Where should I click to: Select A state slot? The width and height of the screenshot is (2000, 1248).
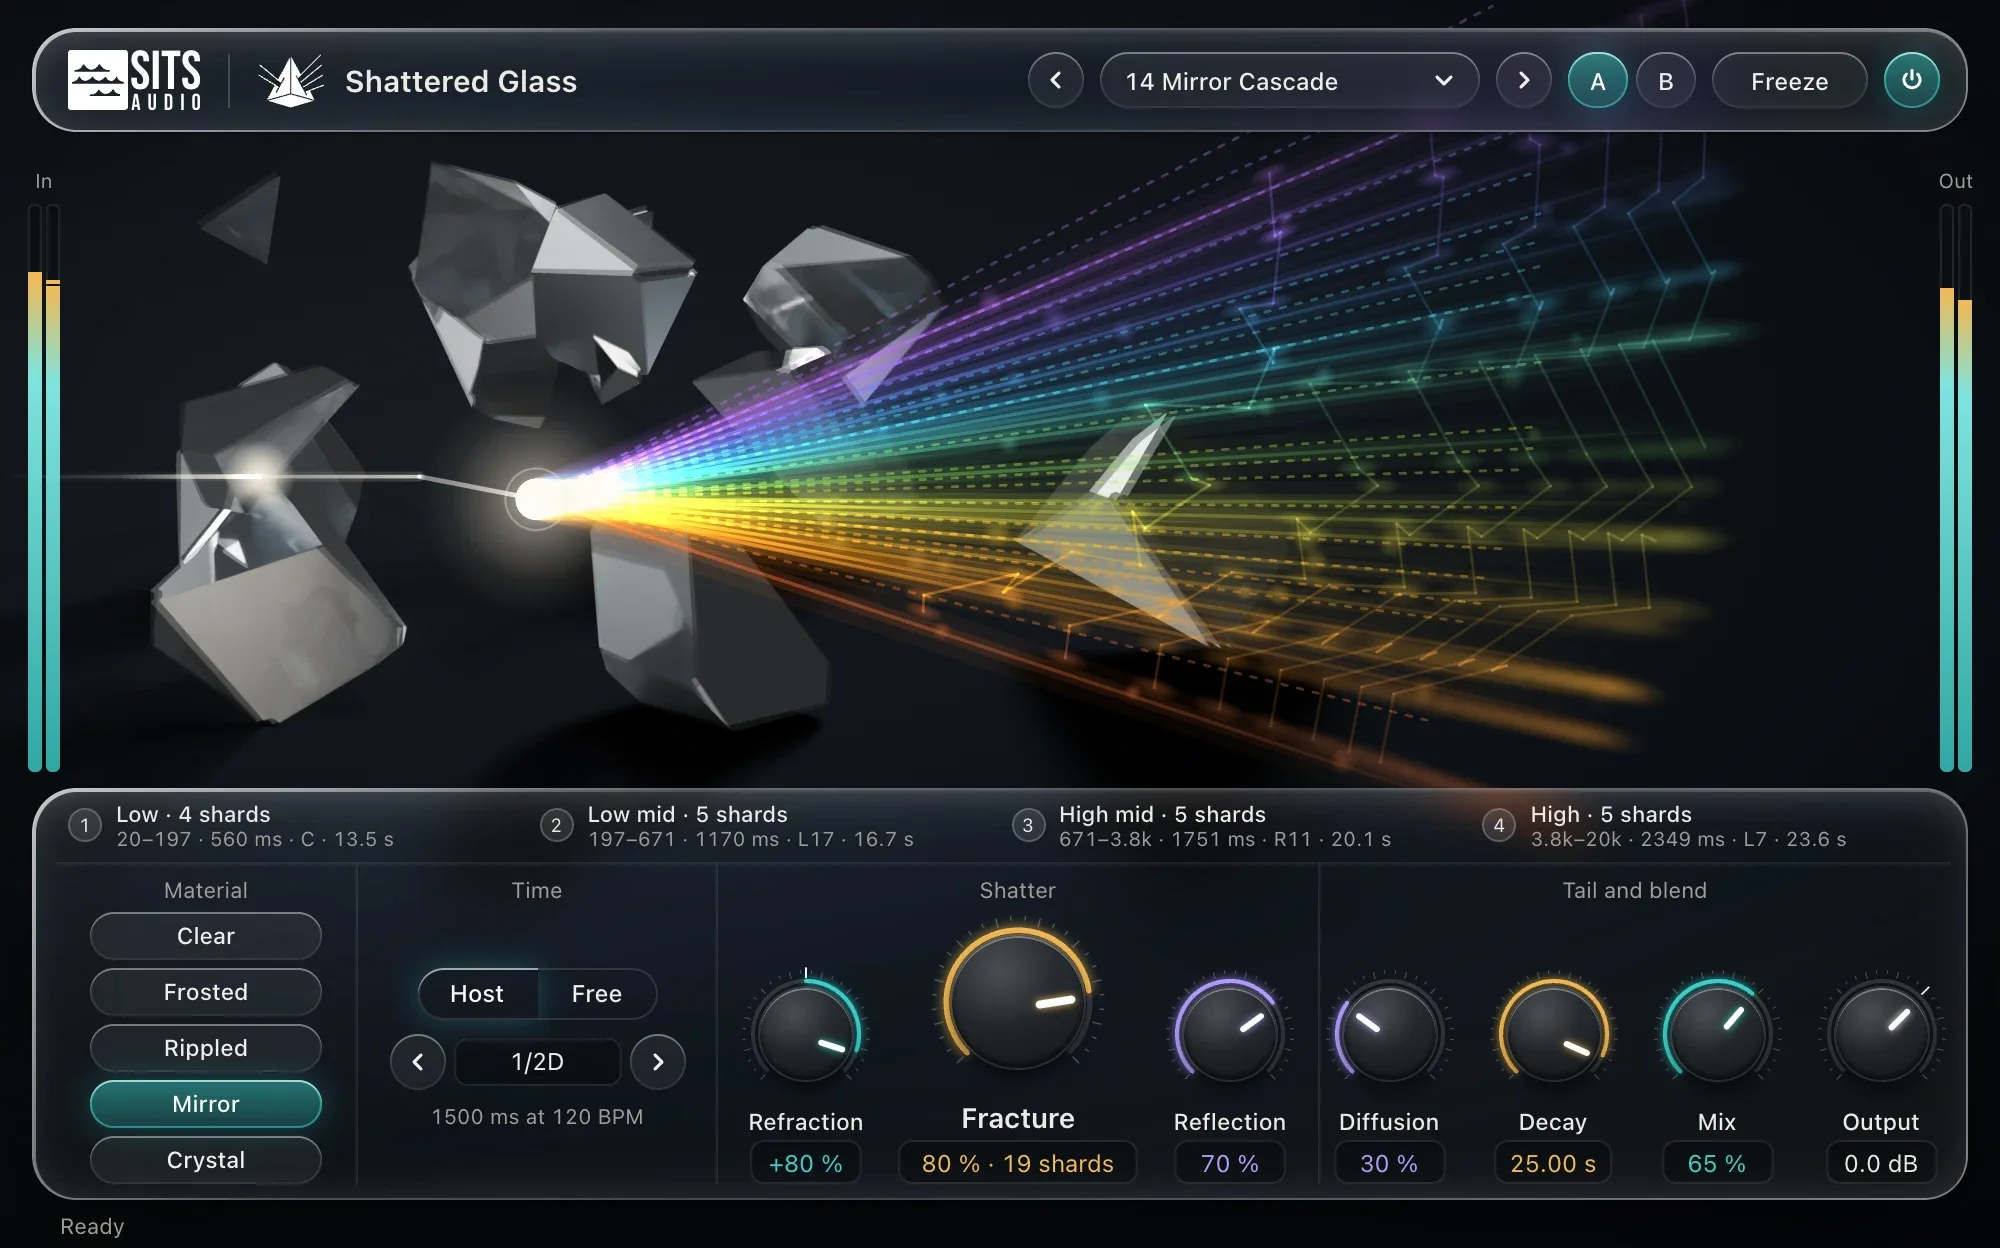[1597, 81]
